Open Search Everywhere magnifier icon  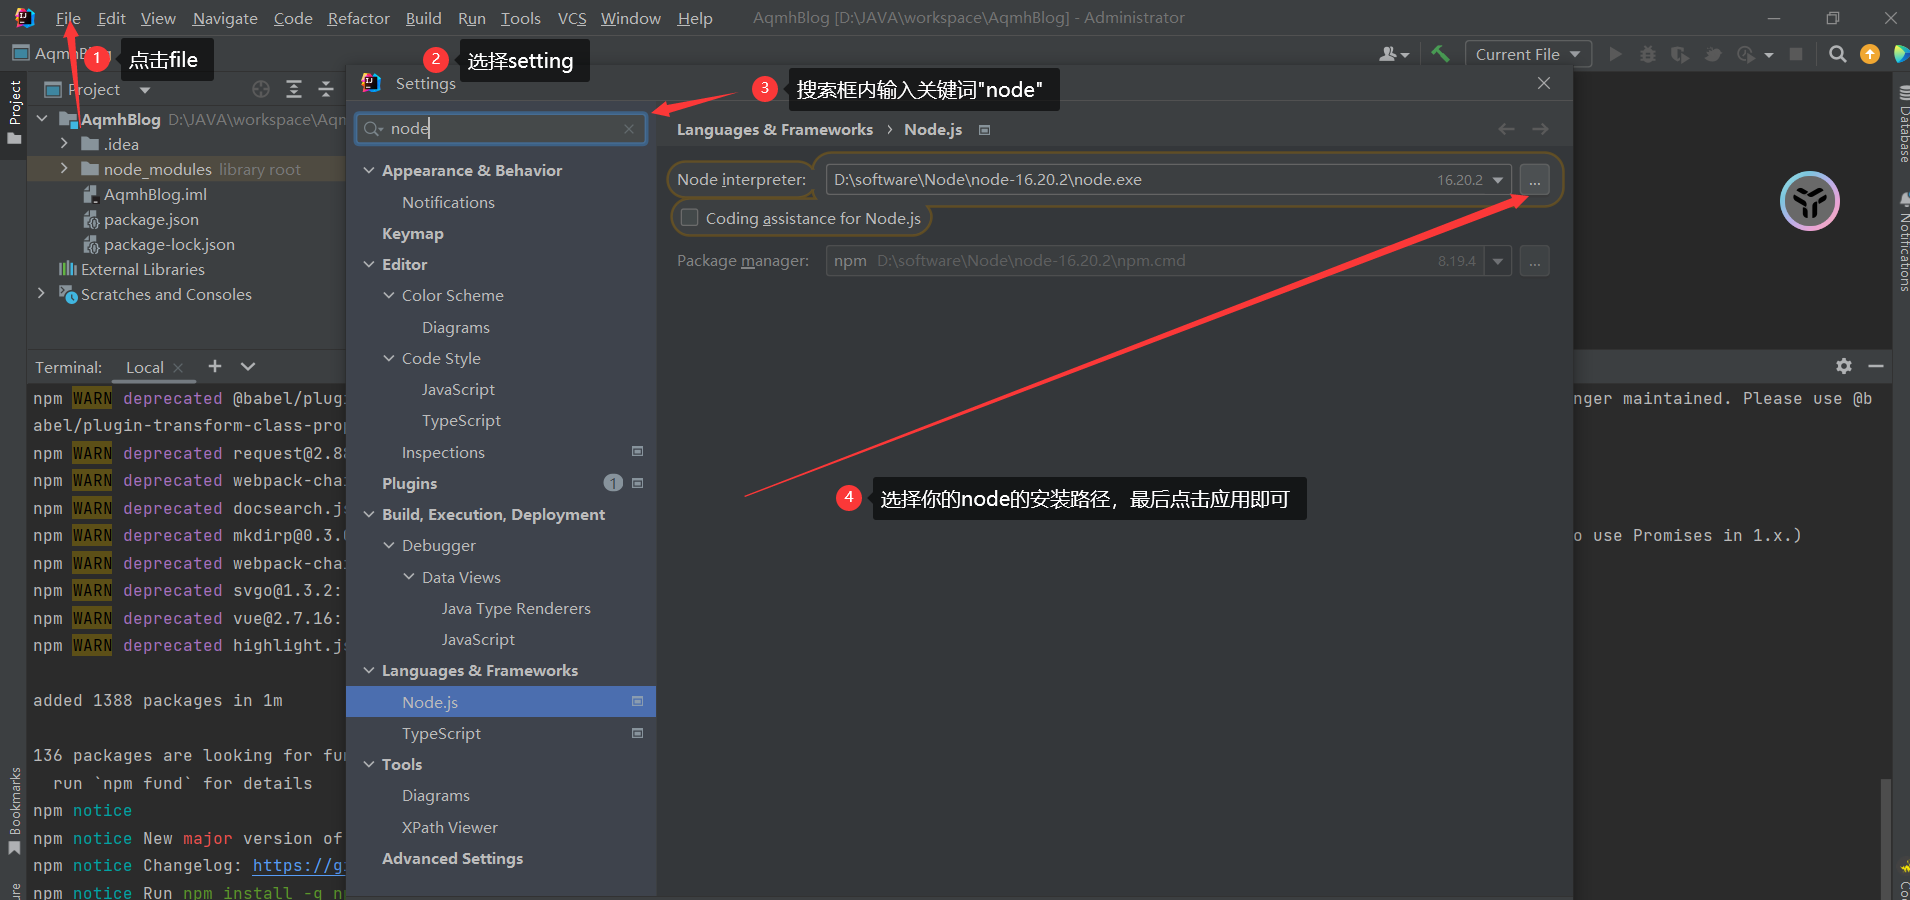click(1837, 54)
